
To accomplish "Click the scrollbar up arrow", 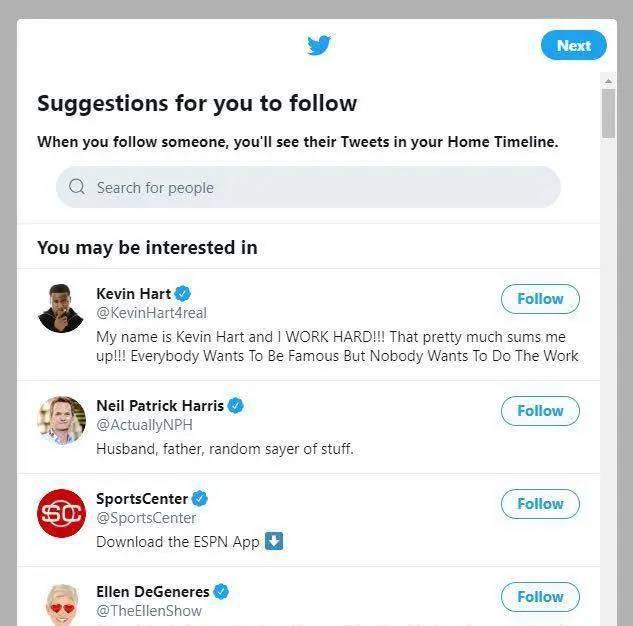I will [x=608, y=81].
